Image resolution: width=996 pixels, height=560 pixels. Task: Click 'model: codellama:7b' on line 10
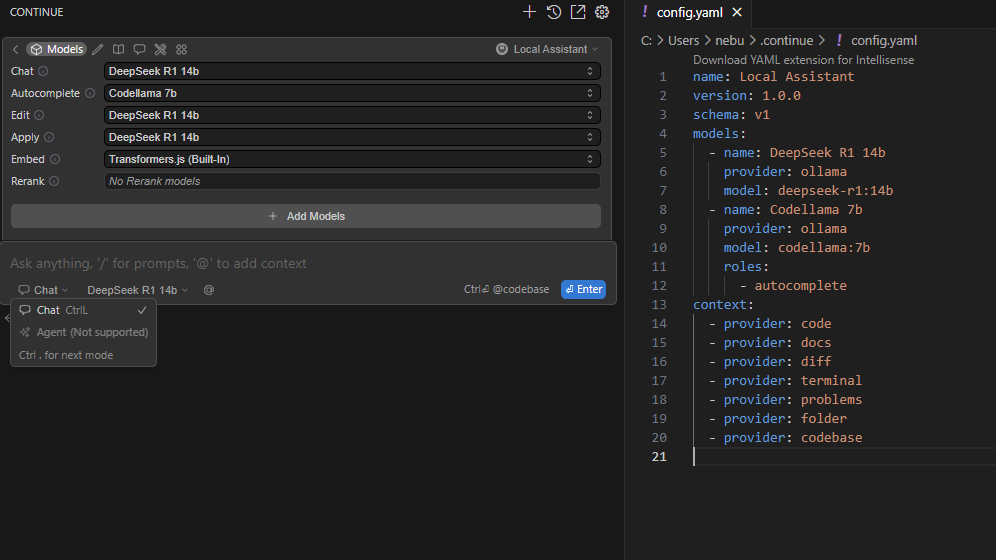(797, 248)
